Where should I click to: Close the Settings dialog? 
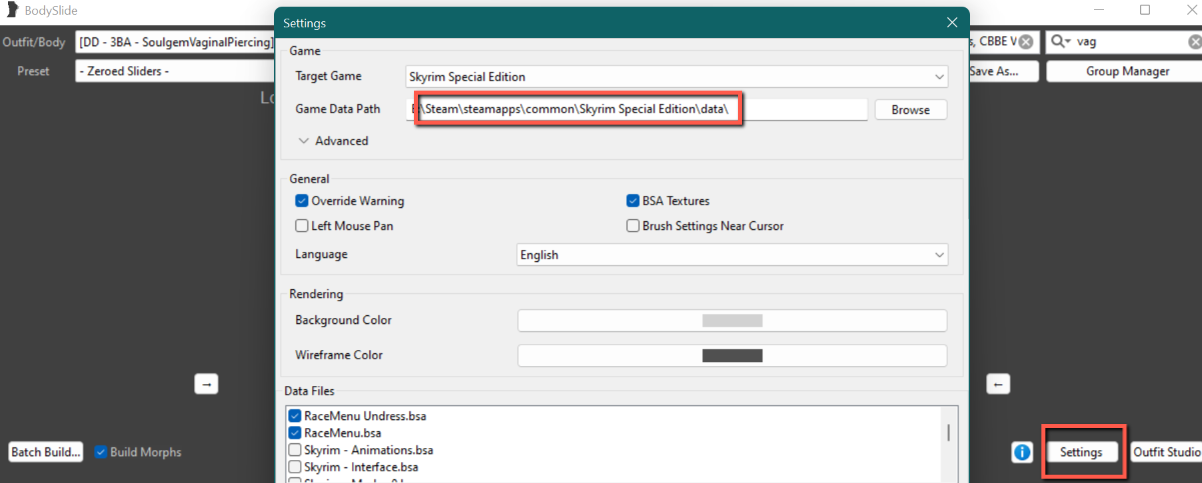coord(951,22)
